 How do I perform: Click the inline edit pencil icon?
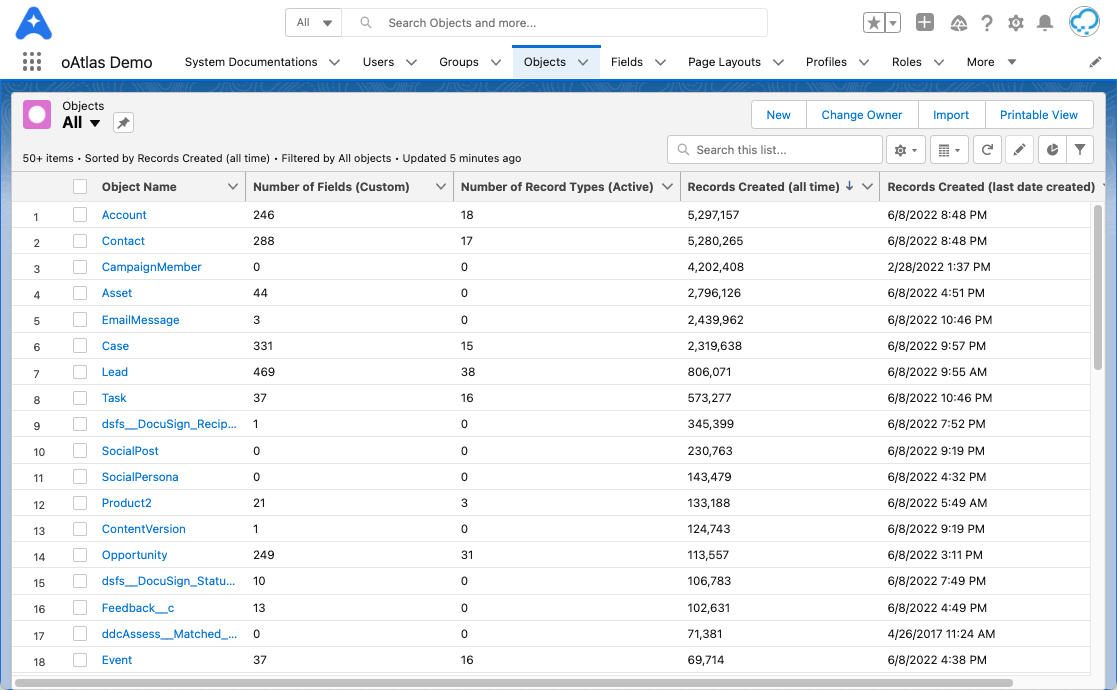point(1019,149)
